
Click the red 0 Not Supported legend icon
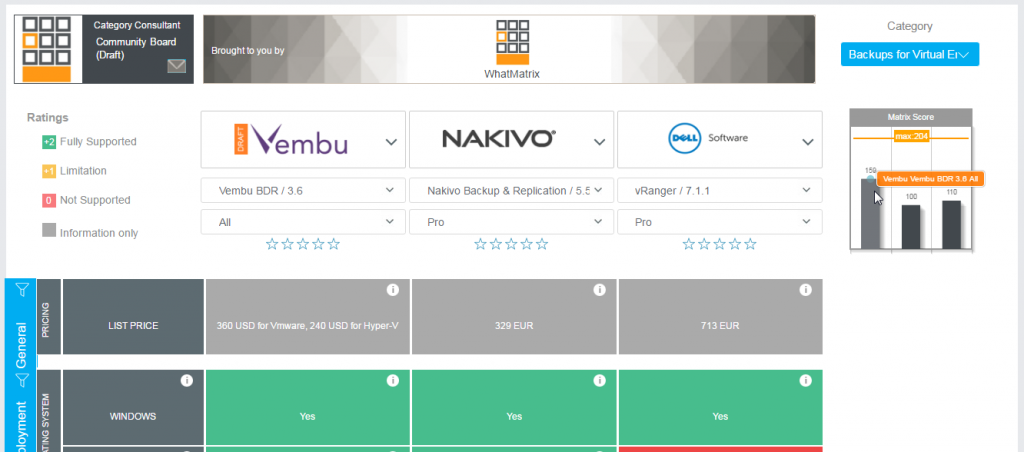(x=49, y=201)
